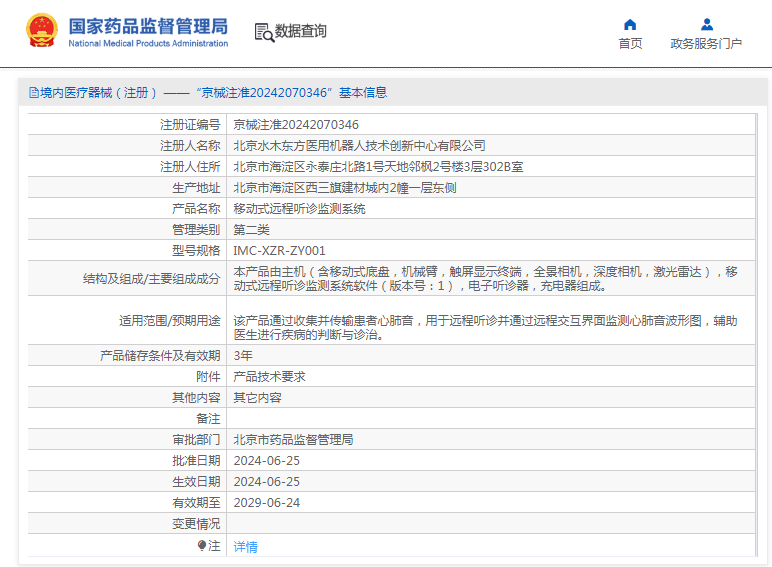Select product name 移动式远程听诊监测系统
Screen dimensions: 772x567
pyautogui.click(x=299, y=209)
